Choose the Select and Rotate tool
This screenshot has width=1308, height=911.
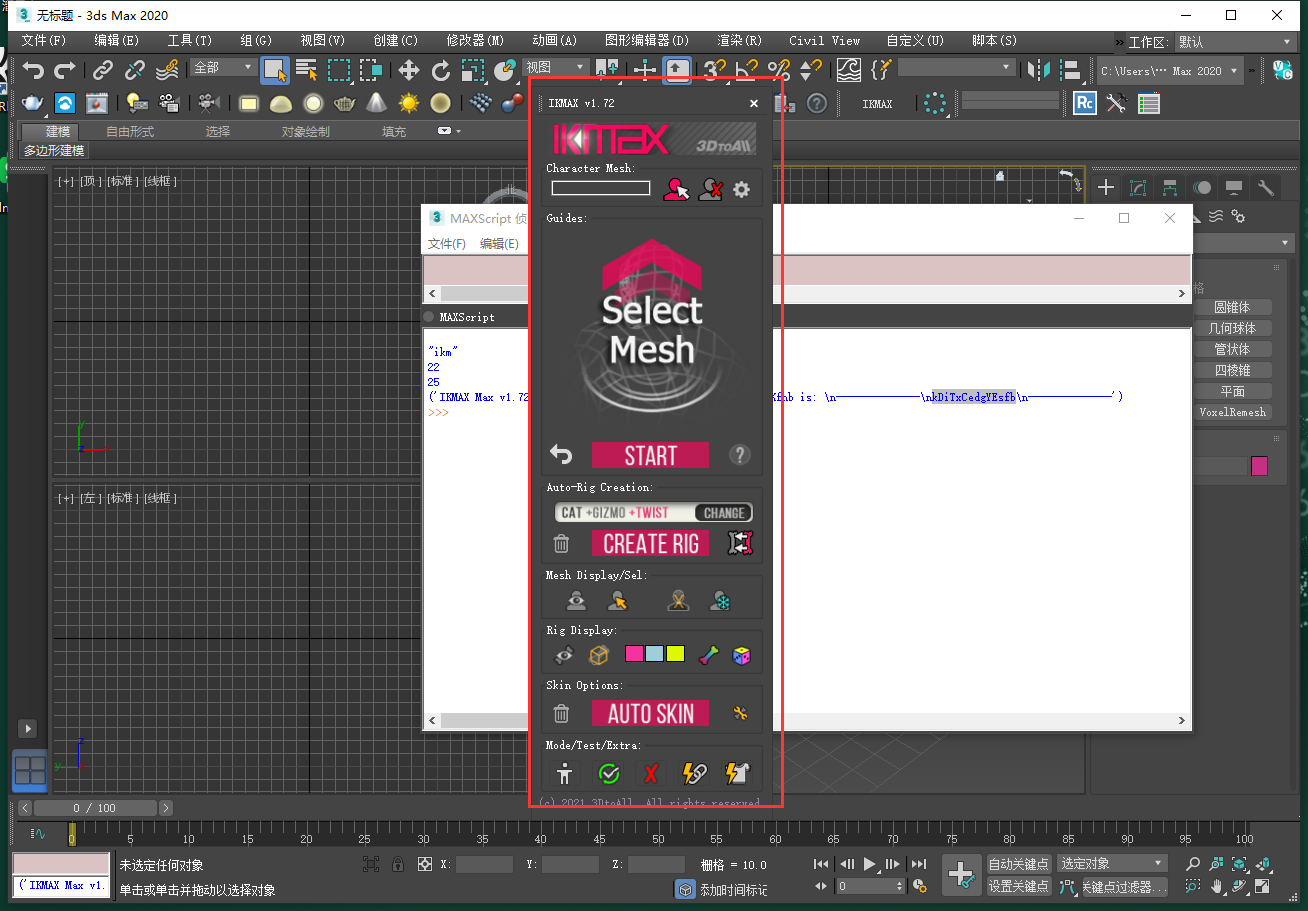tap(440, 70)
